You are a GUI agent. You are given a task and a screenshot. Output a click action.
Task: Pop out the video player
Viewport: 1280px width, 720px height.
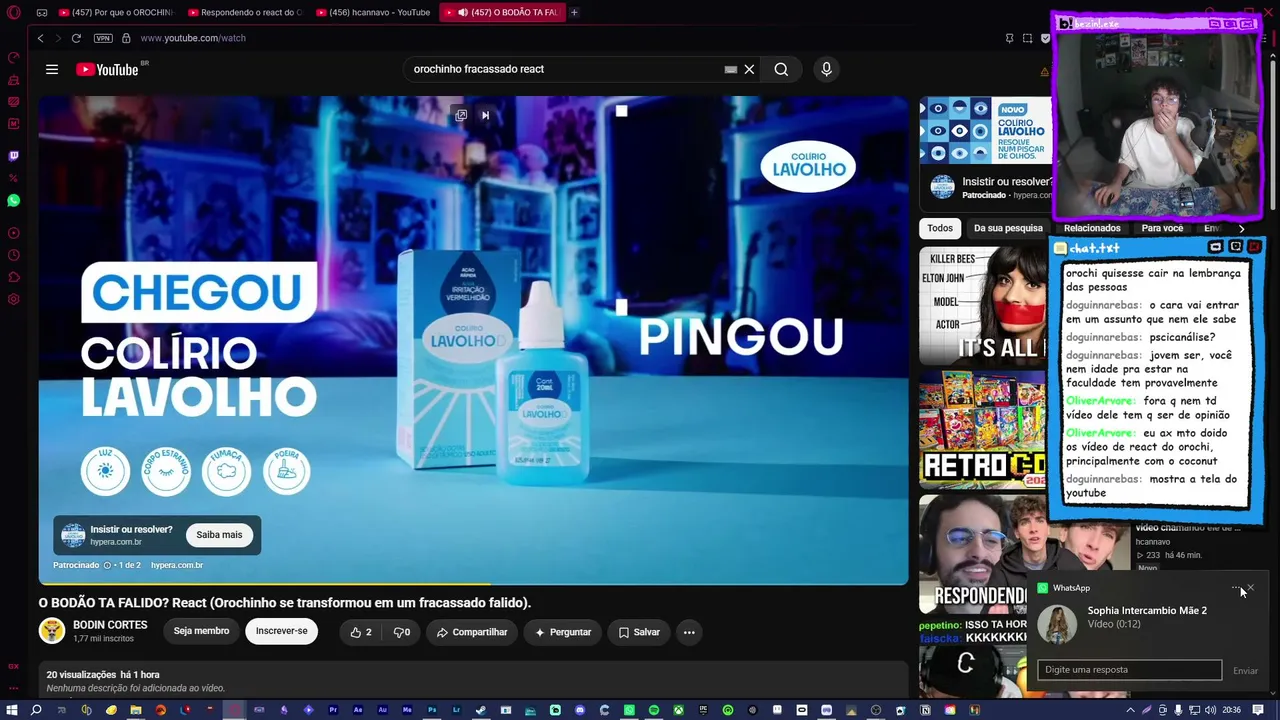click(461, 115)
